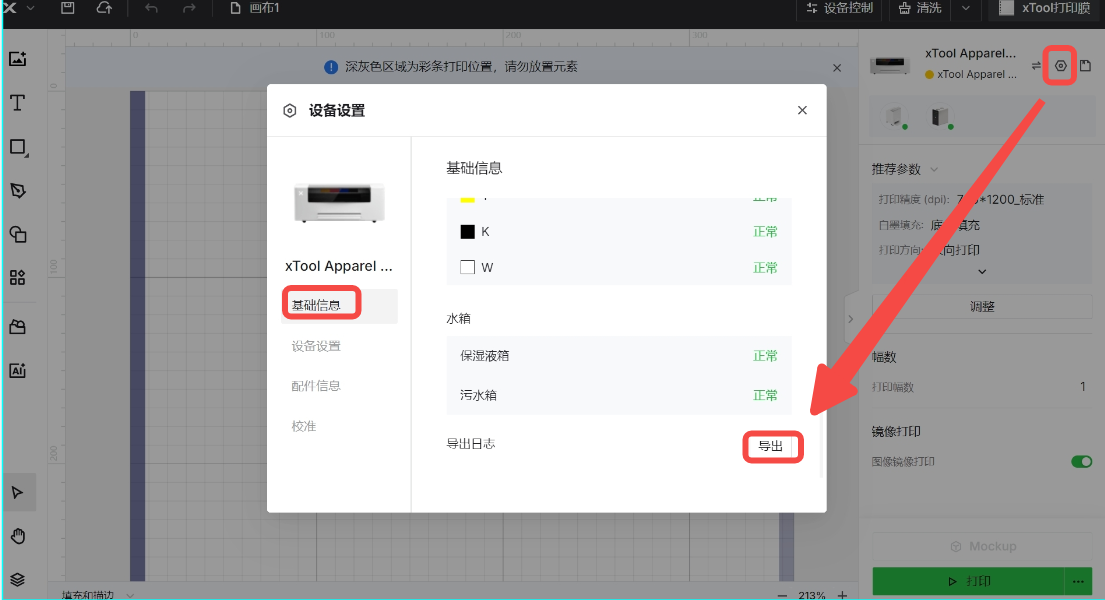Select the Text tool in left toolbar
This screenshot has height=600, width=1105.
[x=17, y=103]
